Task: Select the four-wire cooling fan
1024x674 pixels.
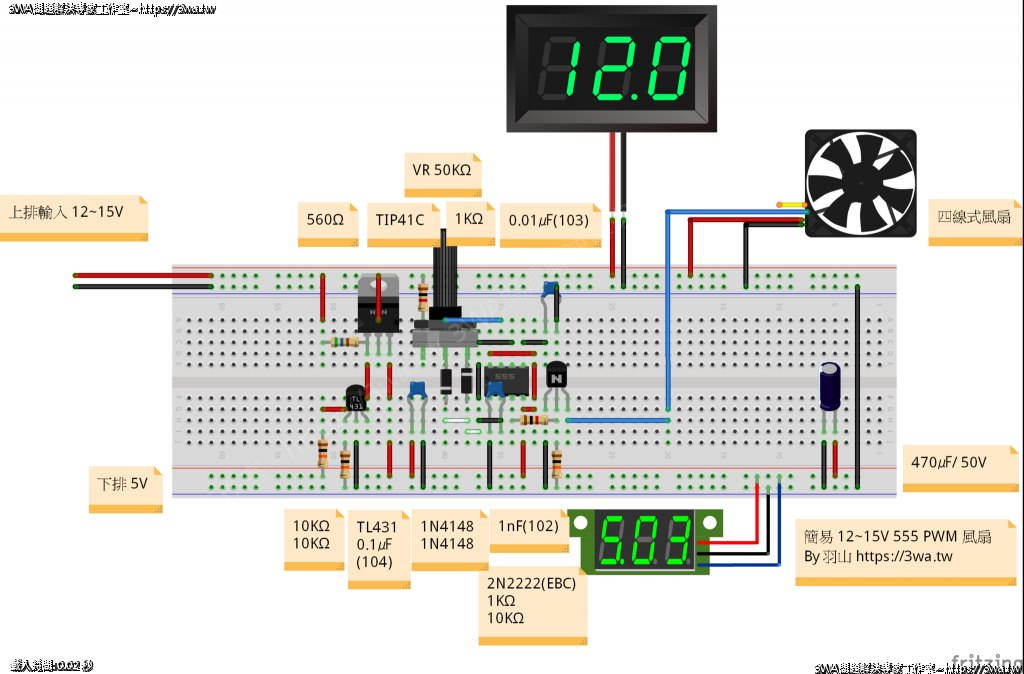Action: [x=860, y=184]
